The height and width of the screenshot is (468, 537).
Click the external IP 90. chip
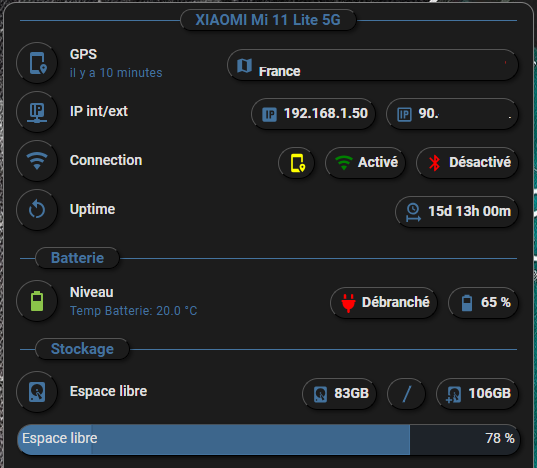coord(452,114)
